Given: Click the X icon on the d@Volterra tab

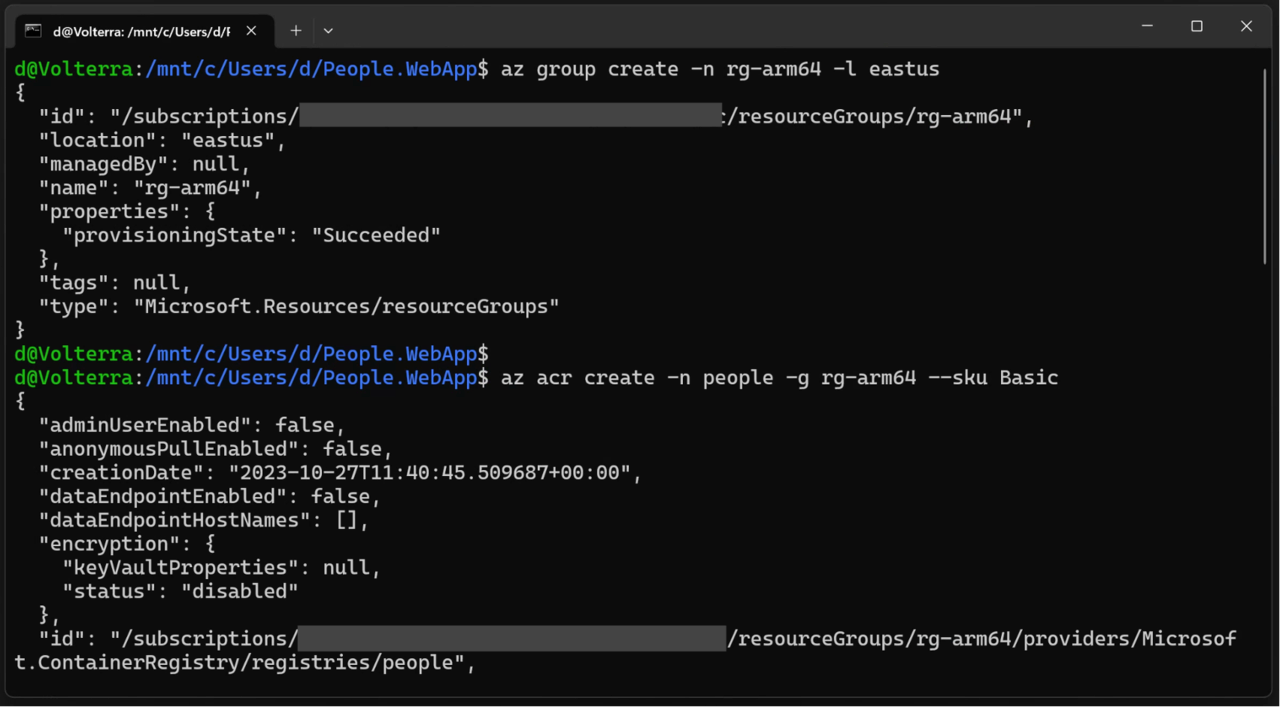Looking at the screenshot, I should pyautogui.click(x=251, y=30).
